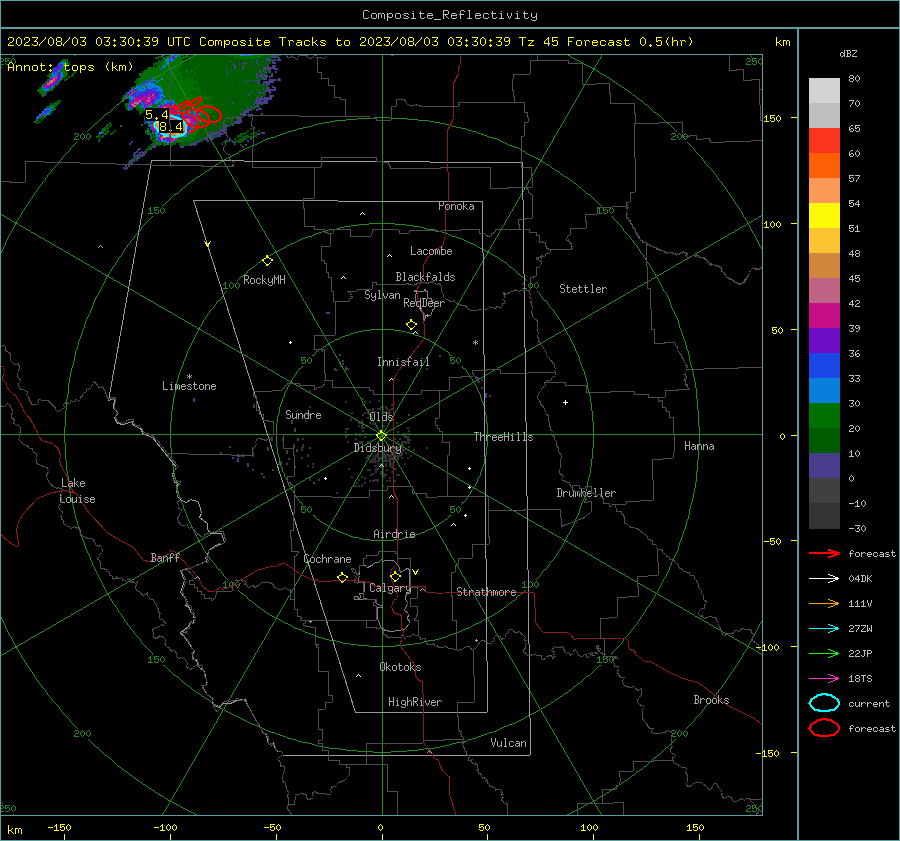Viewport: 900px width, 841px height.
Task: Click the Vulcan city label
Action: pos(509,743)
